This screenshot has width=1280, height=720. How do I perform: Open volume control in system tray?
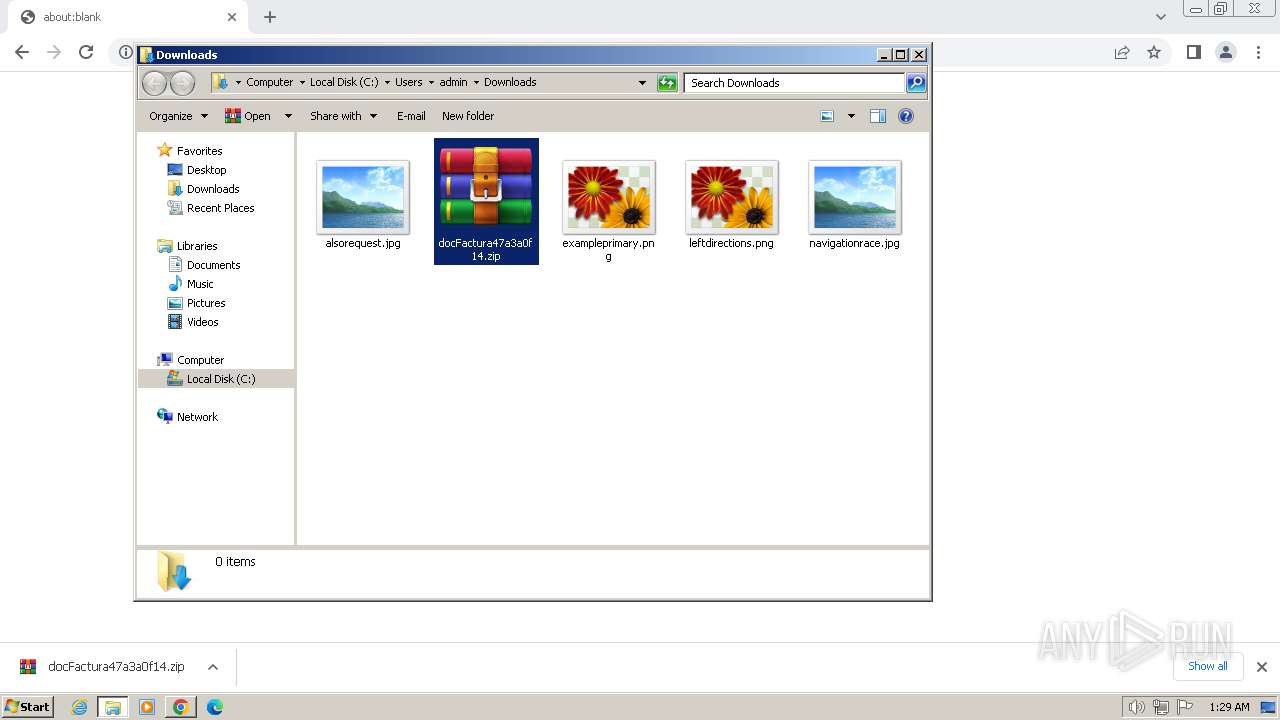tap(1136, 707)
